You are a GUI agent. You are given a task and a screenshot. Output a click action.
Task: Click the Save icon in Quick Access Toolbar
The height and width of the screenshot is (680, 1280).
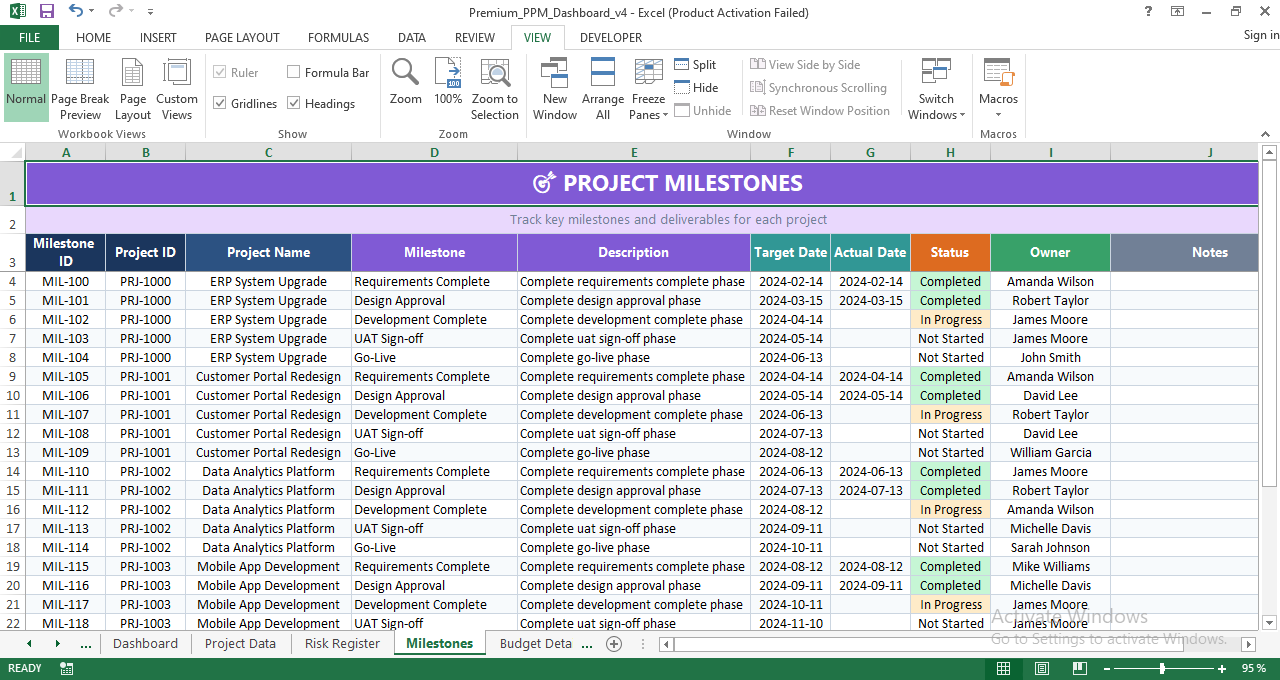45,11
